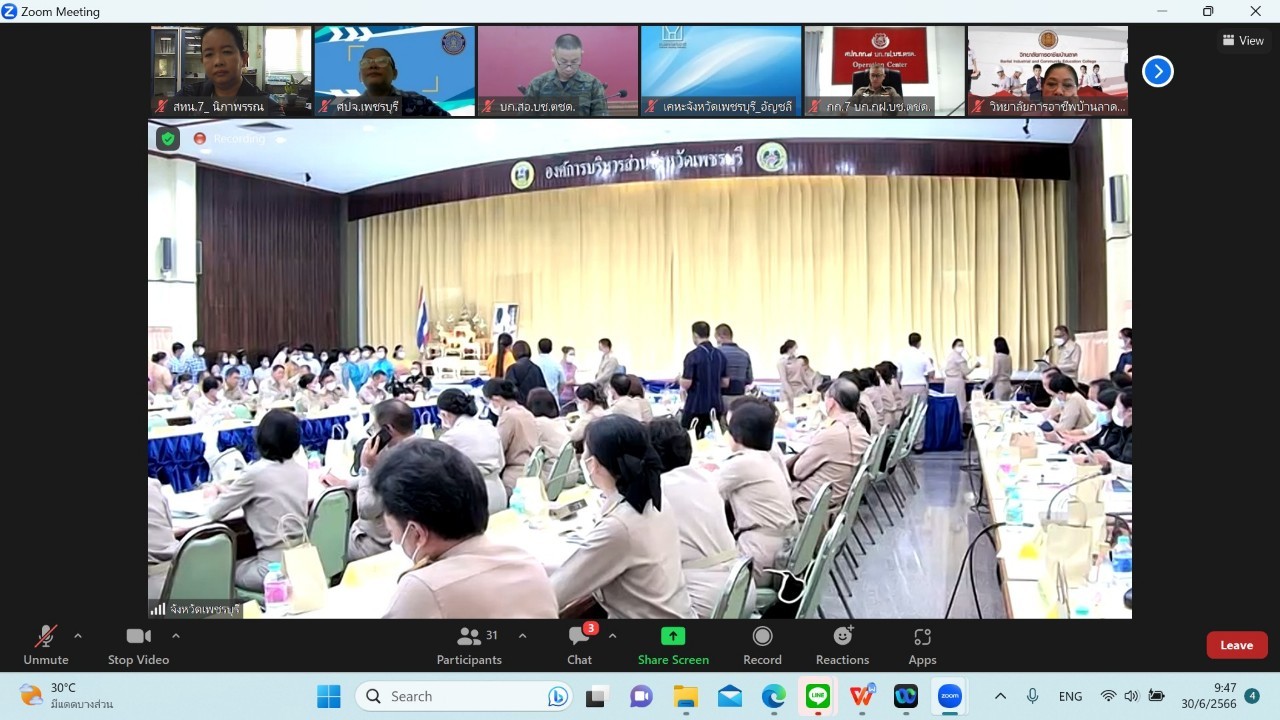Image resolution: width=1280 pixels, height=720 pixels.
Task: Open the weather widget showing 30°C
Action: click(66, 696)
